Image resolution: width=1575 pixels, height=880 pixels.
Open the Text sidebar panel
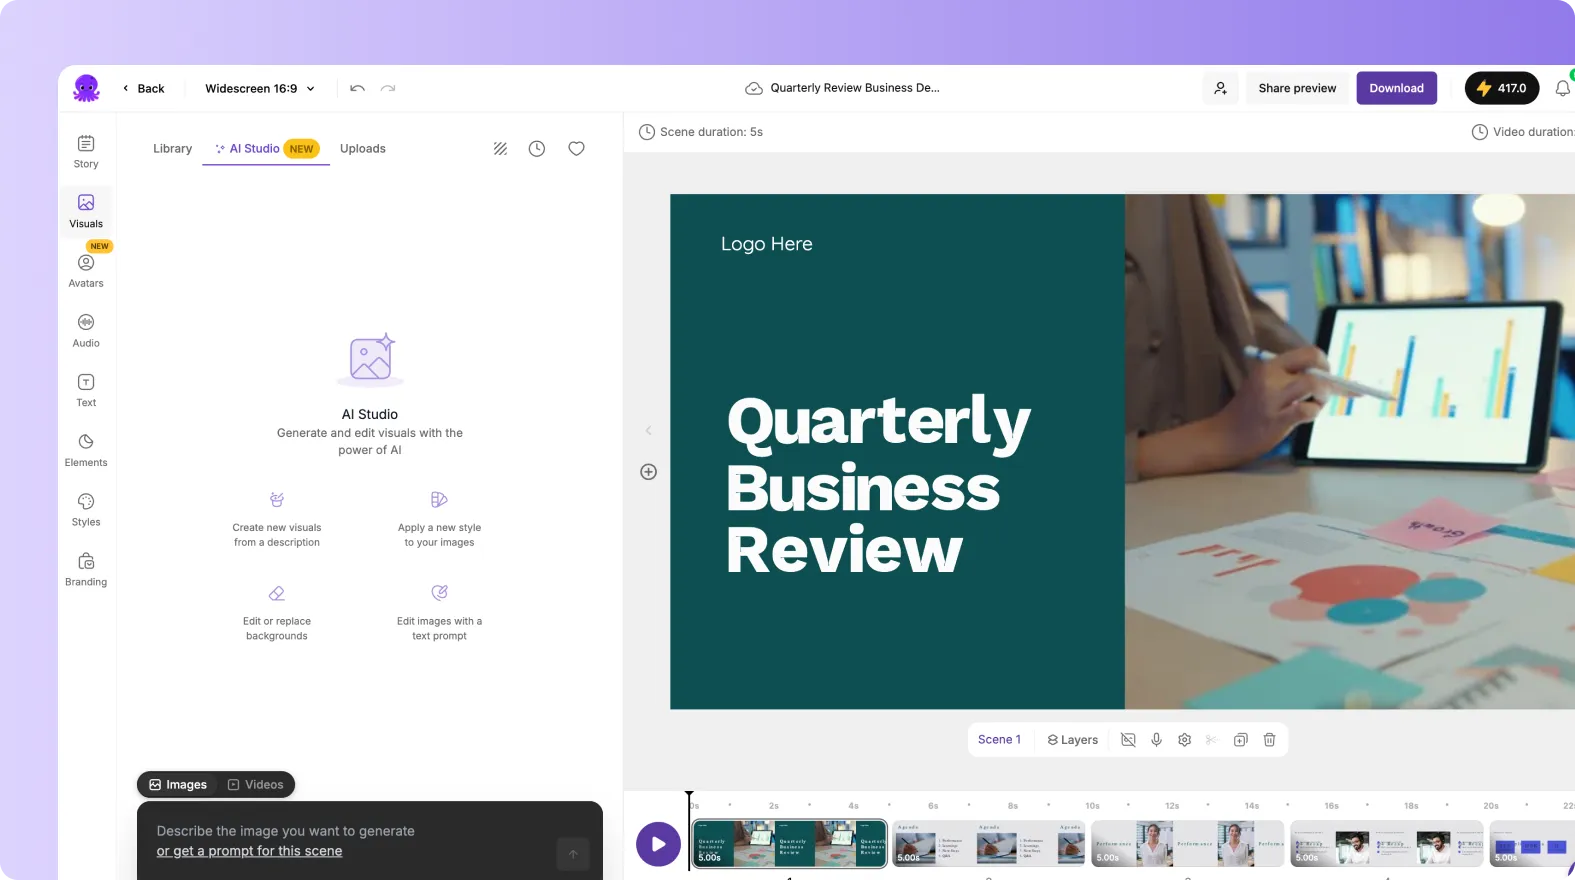tap(86, 390)
